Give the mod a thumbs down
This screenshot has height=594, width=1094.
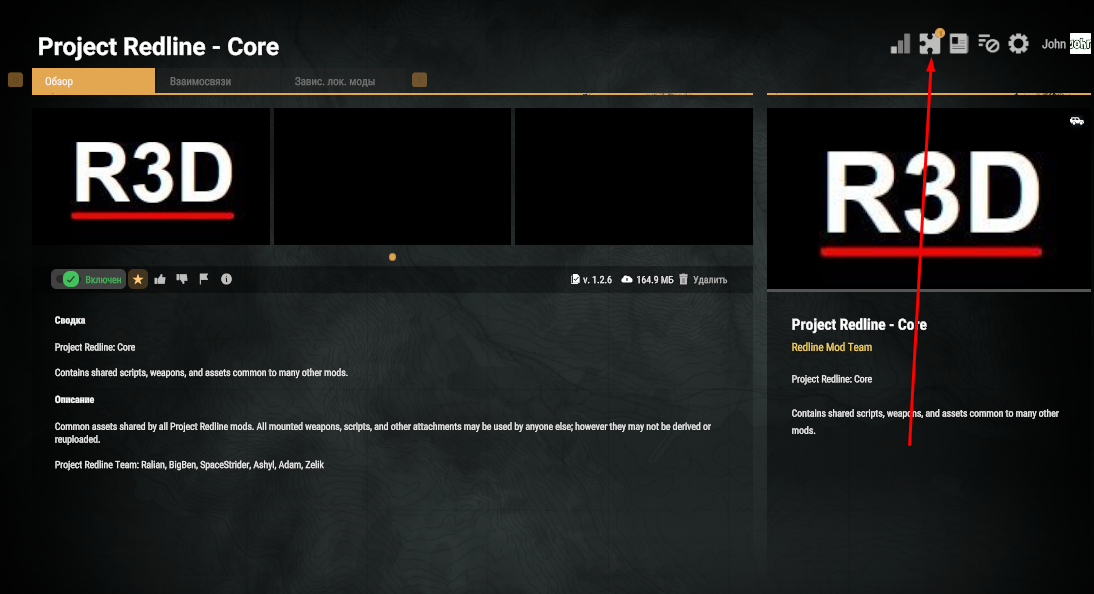pyautogui.click(x=182, y=279)
